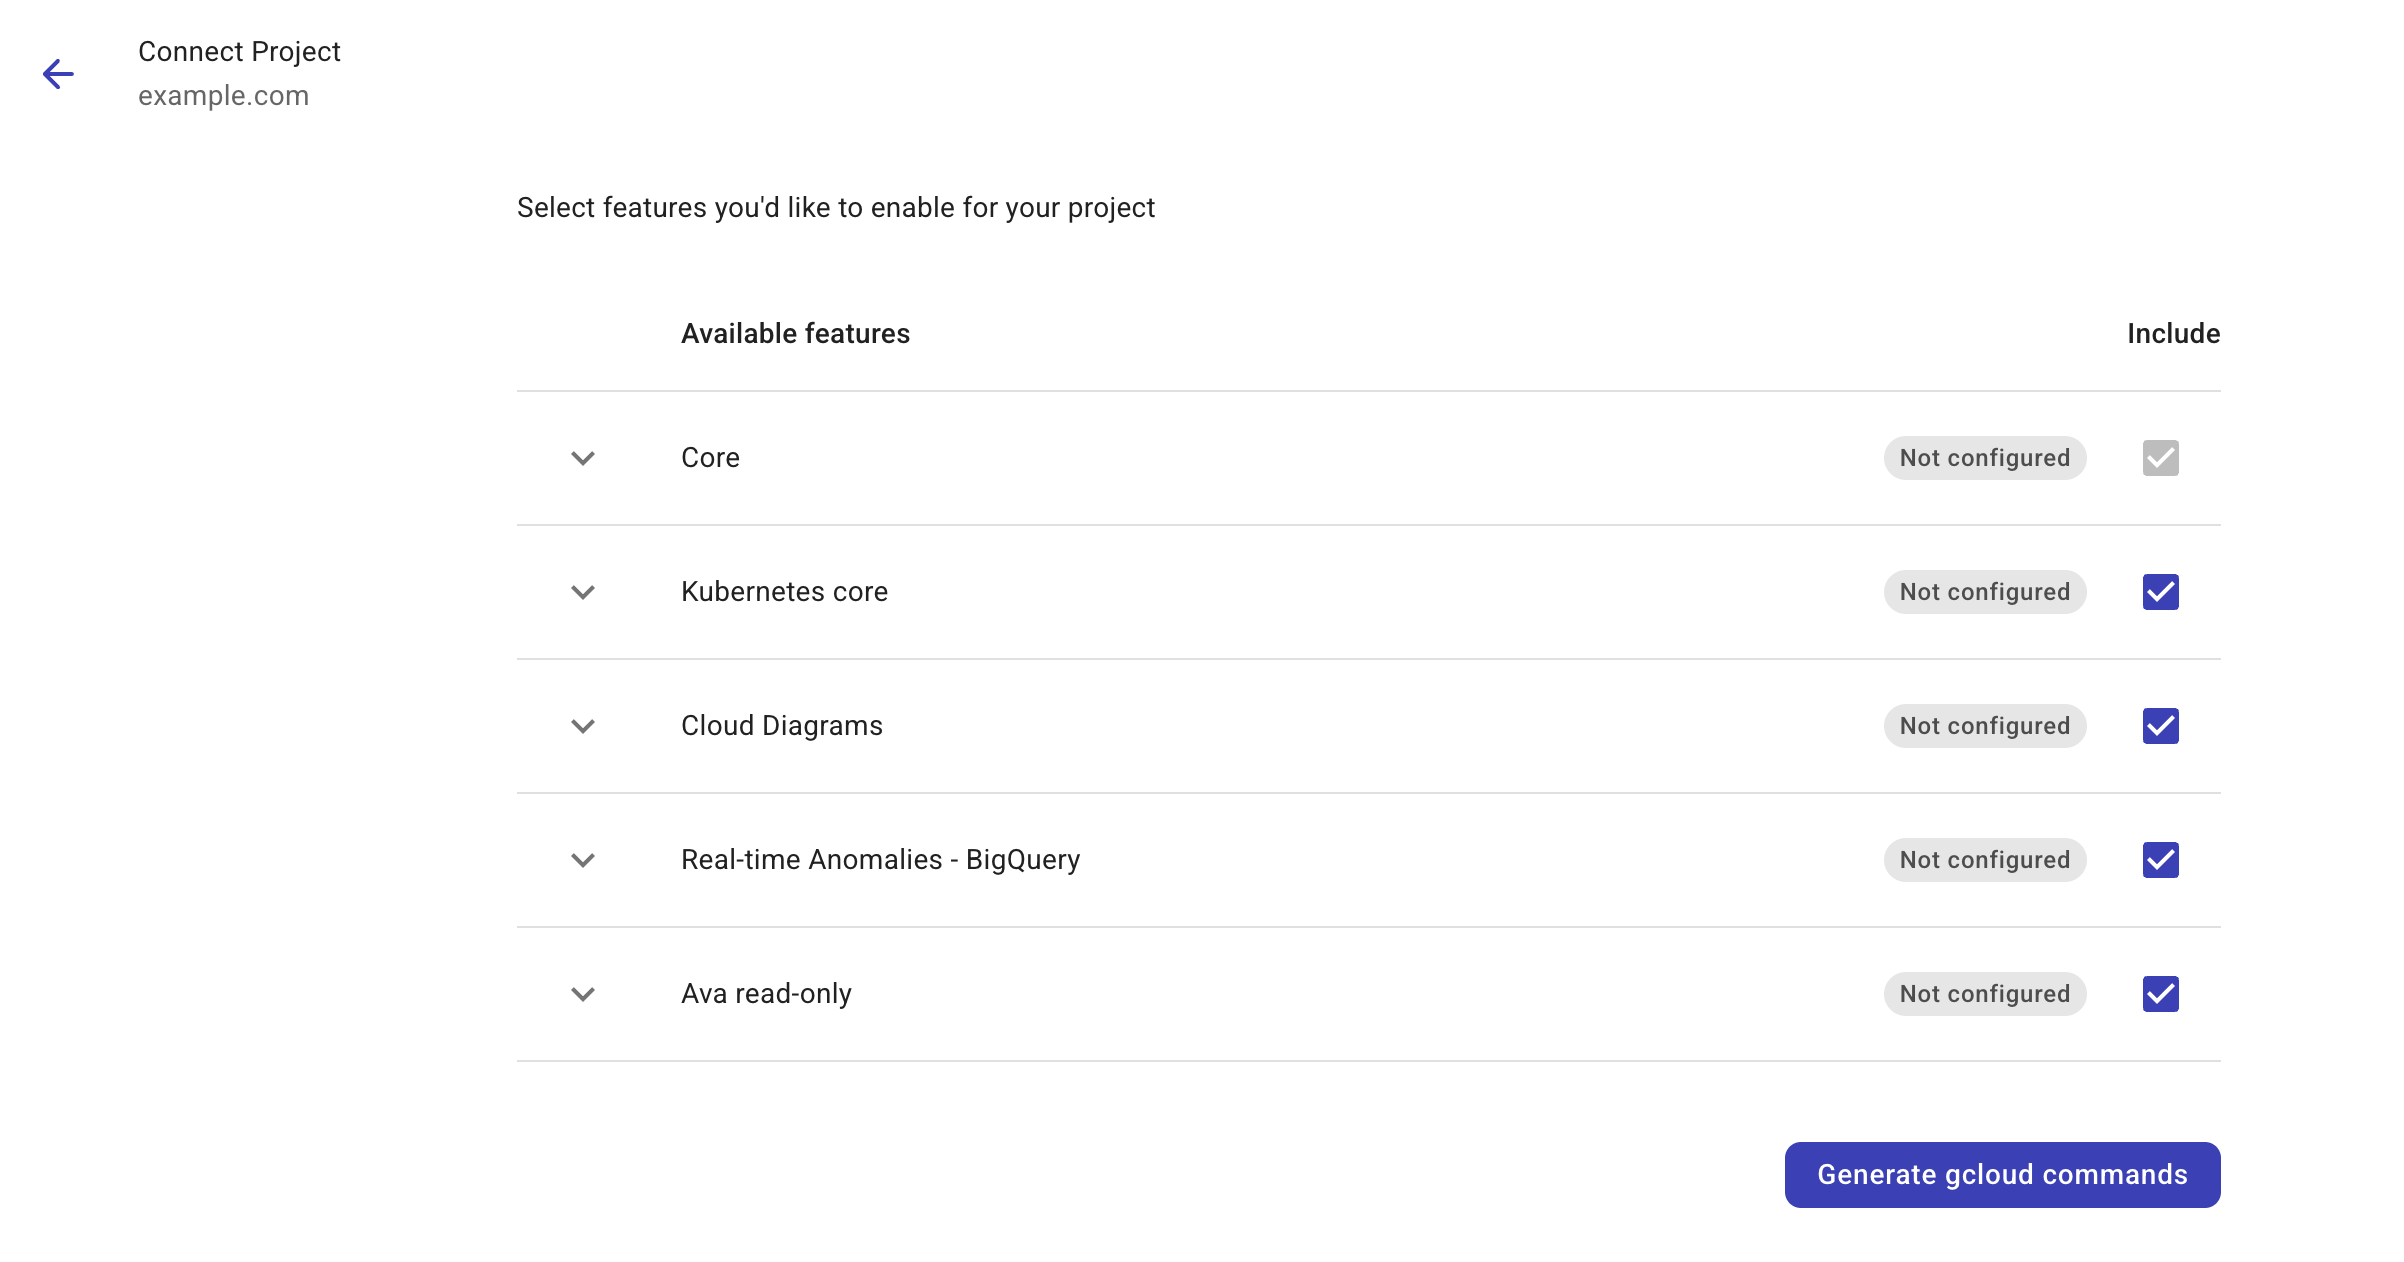Select Not configured for Real-time Anomalies
The width and height of the screenshot is (2404, 1262).
1984,859
